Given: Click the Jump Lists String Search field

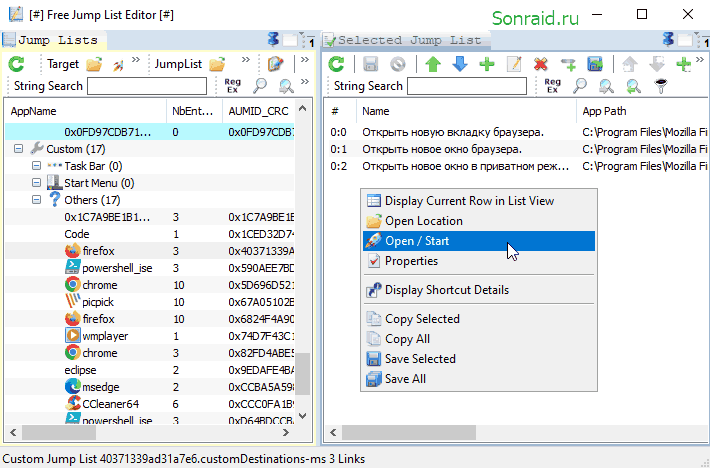Looking at the screenshot, I should pos(147,86).
